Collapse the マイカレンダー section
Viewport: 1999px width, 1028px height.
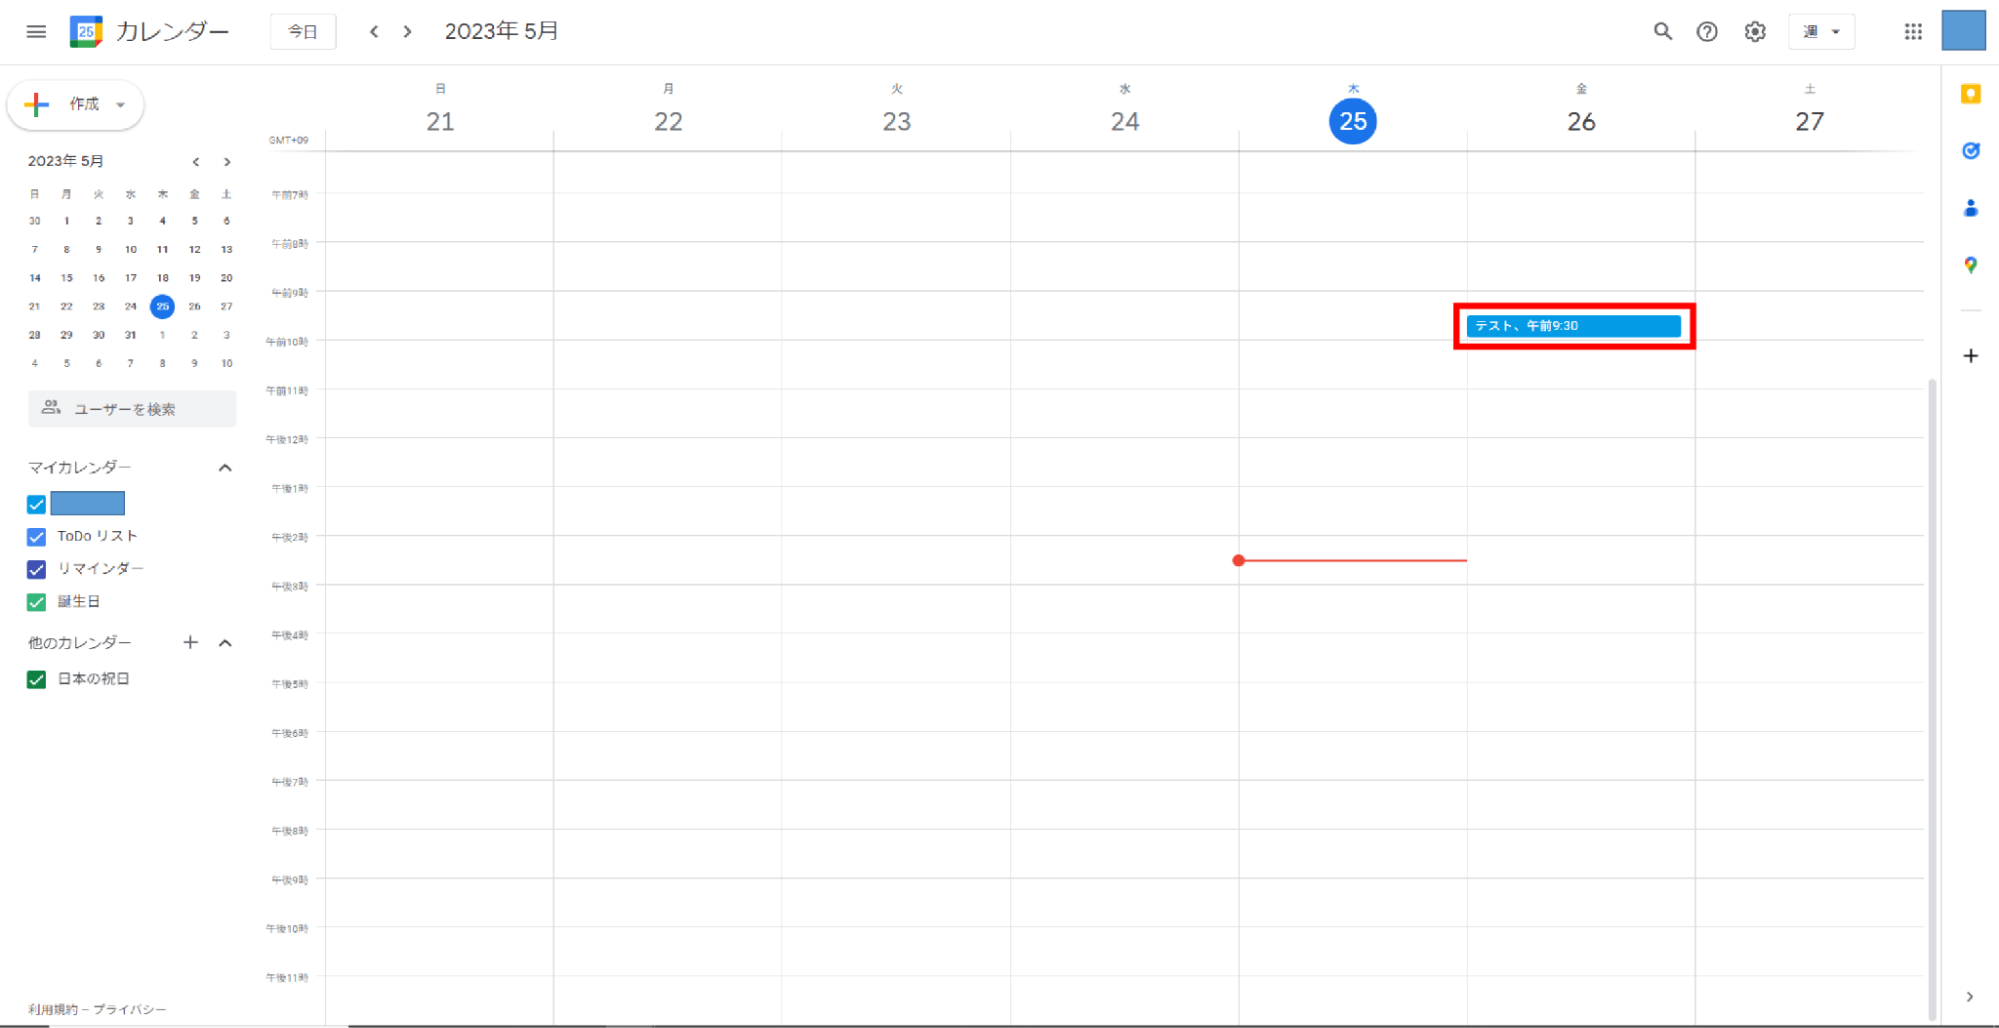pos(226,468)
